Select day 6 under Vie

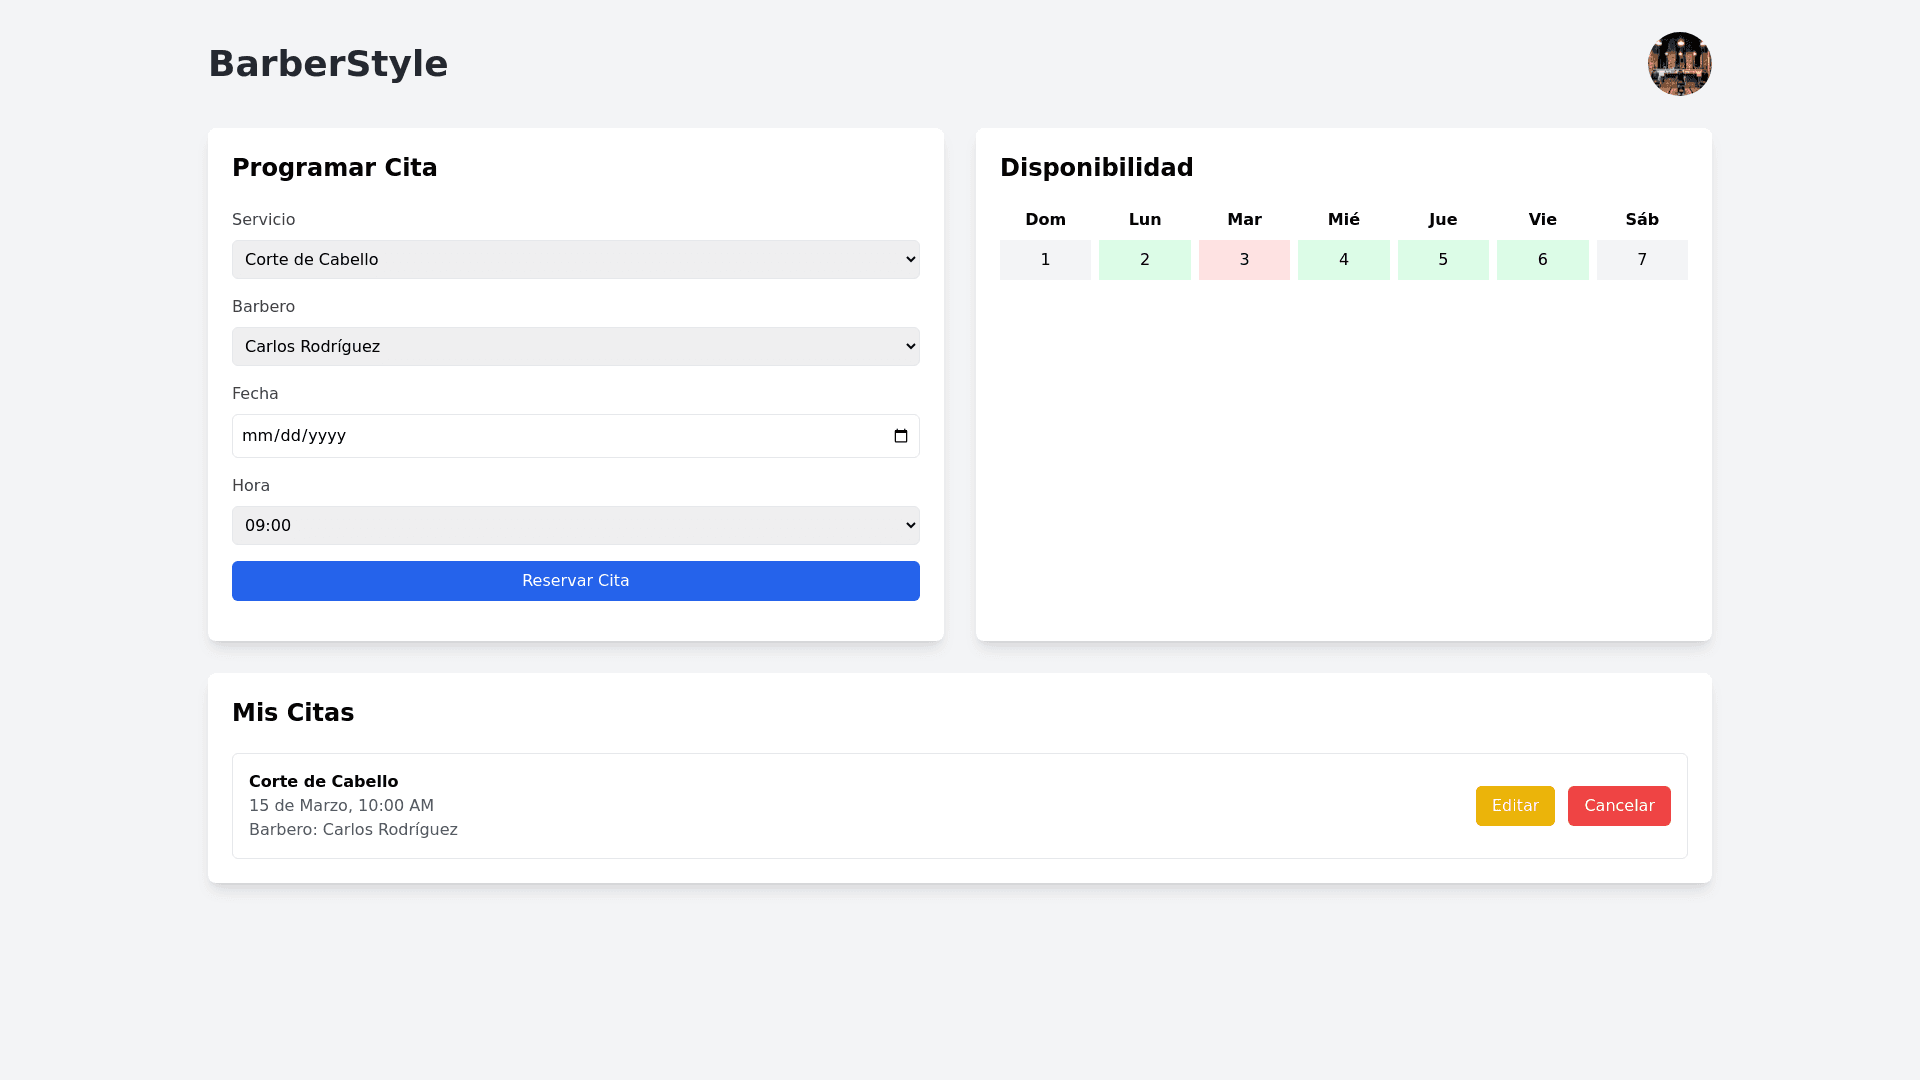tap(1542, 260)
